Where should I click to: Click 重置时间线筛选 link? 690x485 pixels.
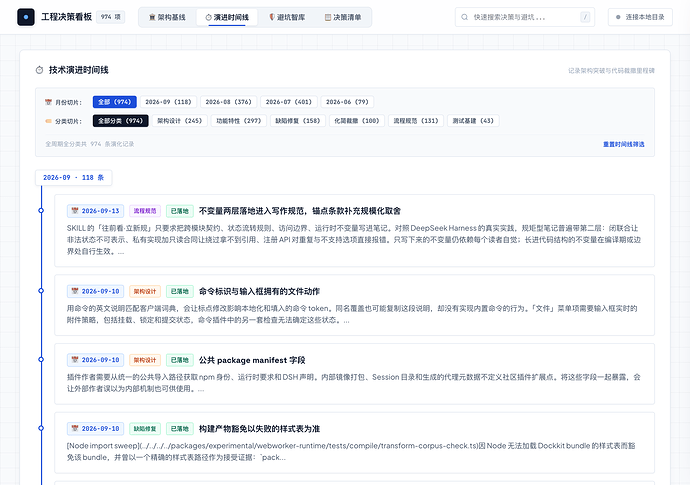coord(624,144)
